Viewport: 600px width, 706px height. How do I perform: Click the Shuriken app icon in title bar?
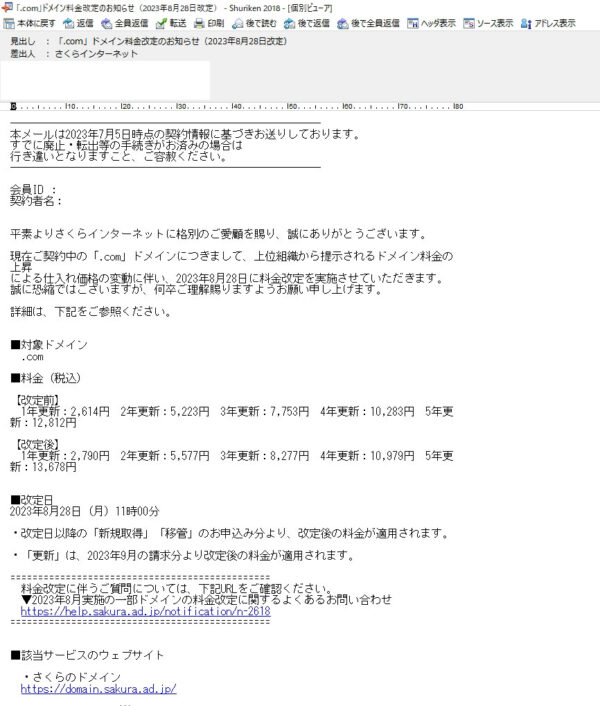(7, 7)
